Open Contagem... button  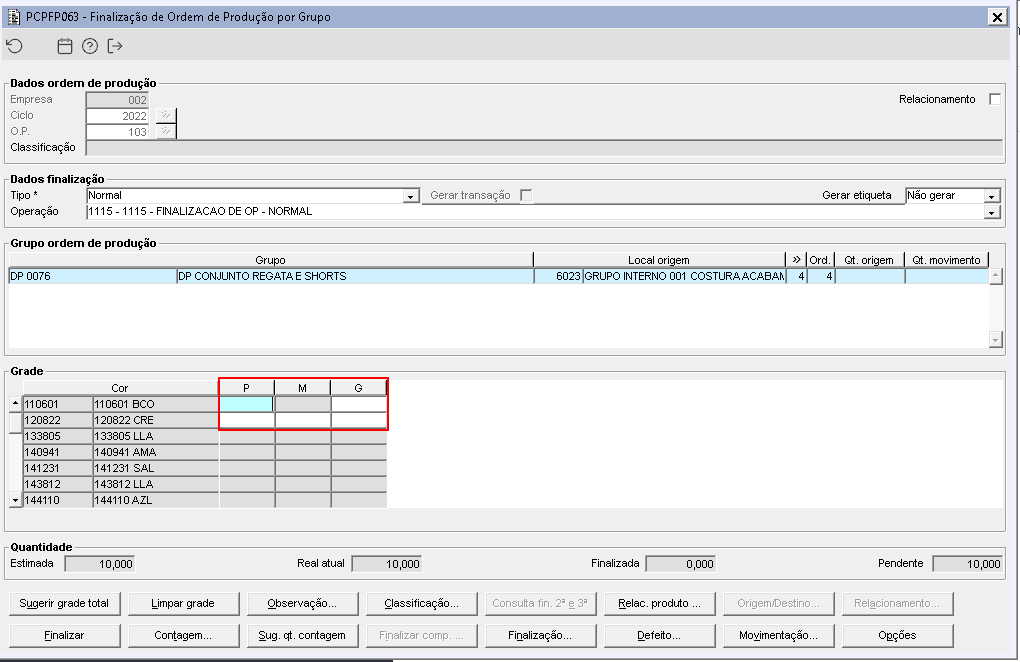[183, 635]
